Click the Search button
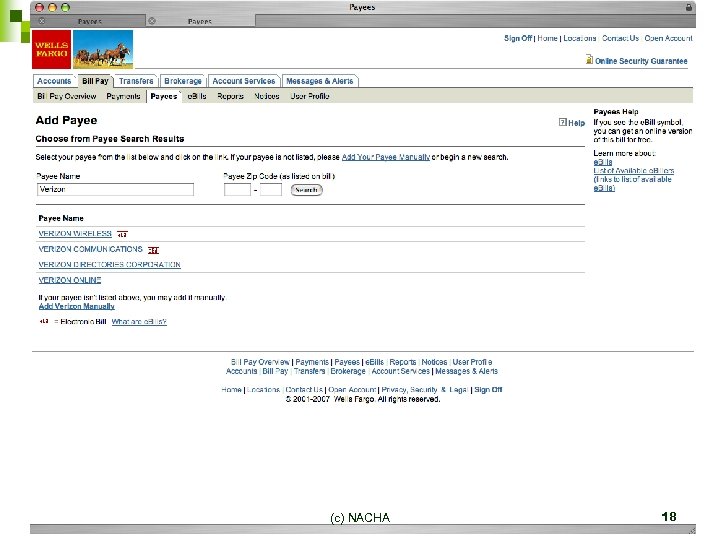Screen dimensions: 720x540 306,190
